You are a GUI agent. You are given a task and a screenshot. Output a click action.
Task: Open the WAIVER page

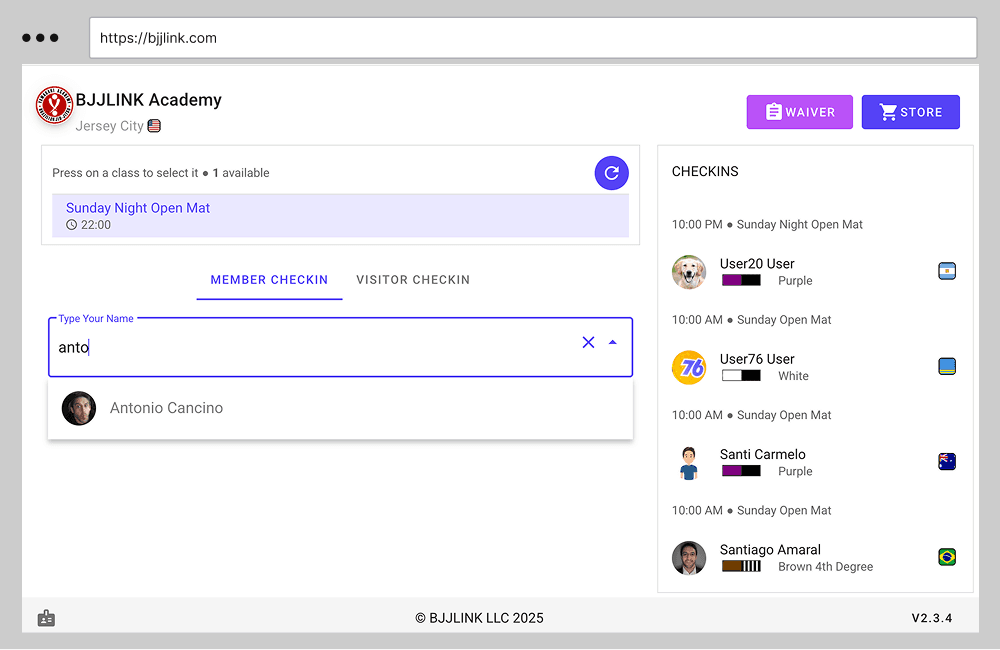click(799, 112)
